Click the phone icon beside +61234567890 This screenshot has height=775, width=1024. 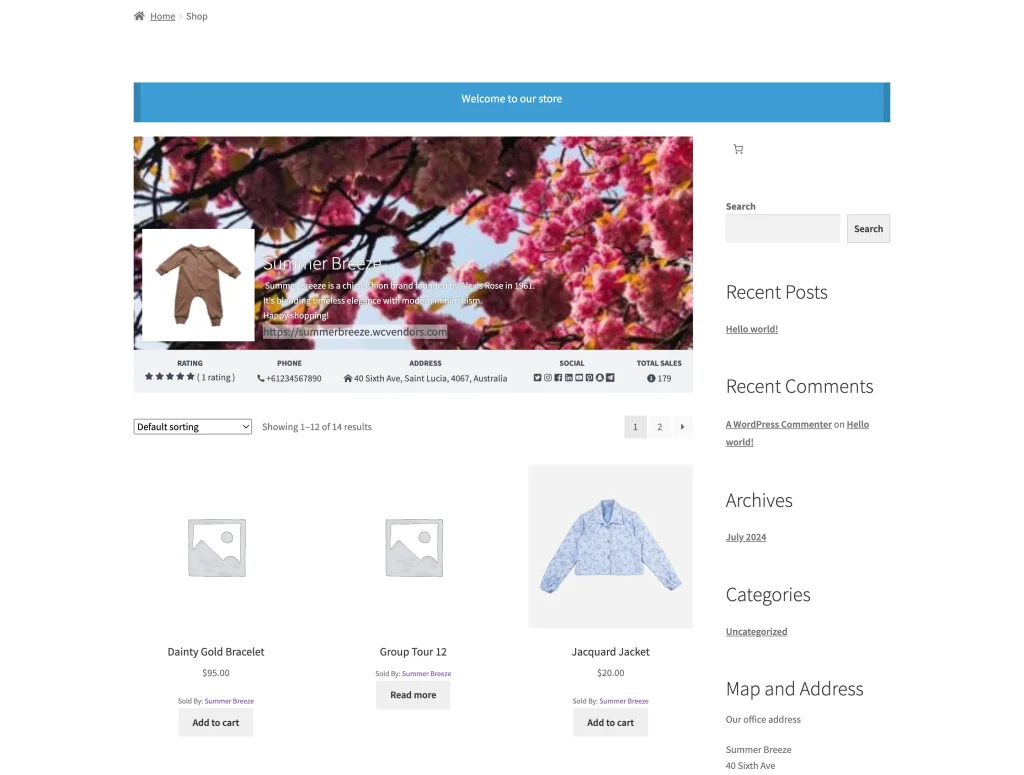(261, 378)
